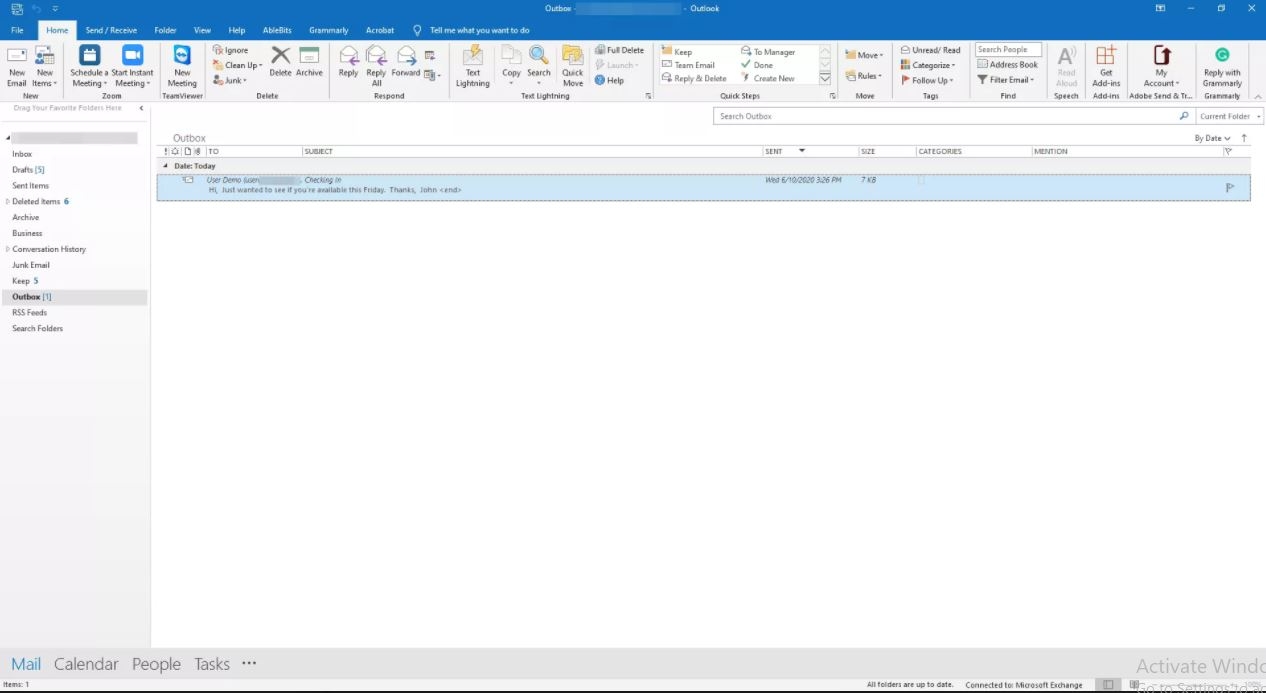Image resolution: width=1266 pixels, height=693 pixels.
Task: Forward the selected message
Action: click(x=406, y=62)
